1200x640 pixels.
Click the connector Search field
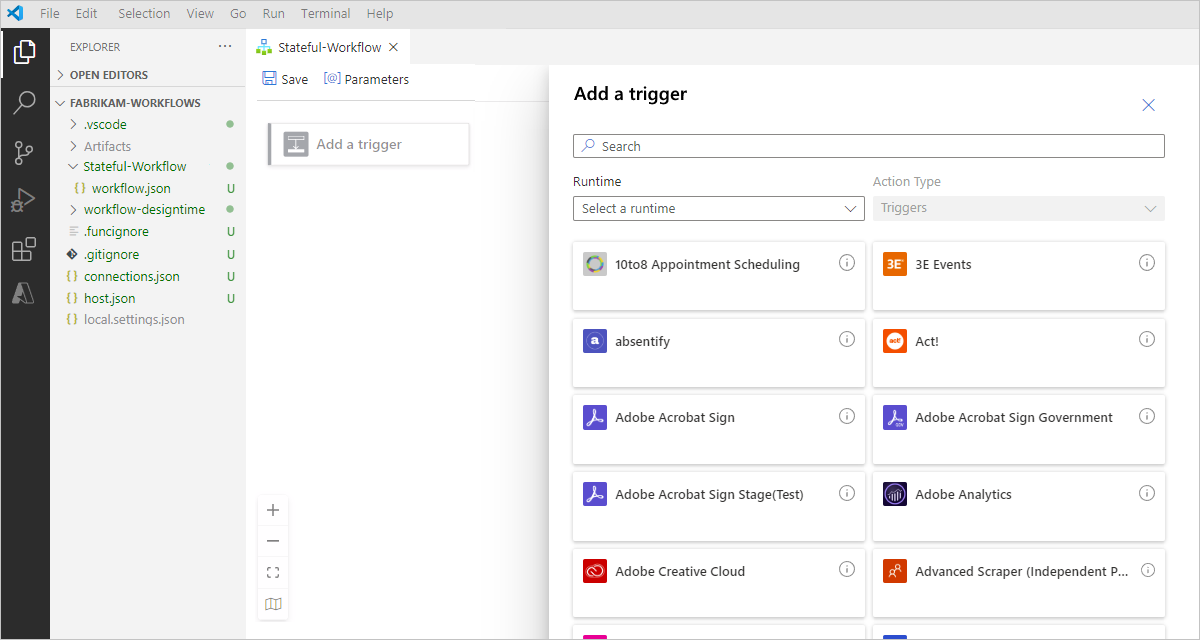869,146
